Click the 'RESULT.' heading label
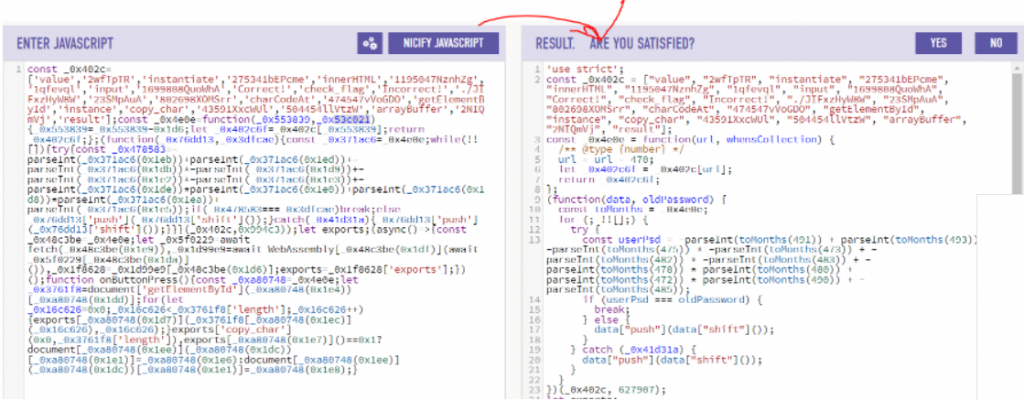 pos(555,44)
